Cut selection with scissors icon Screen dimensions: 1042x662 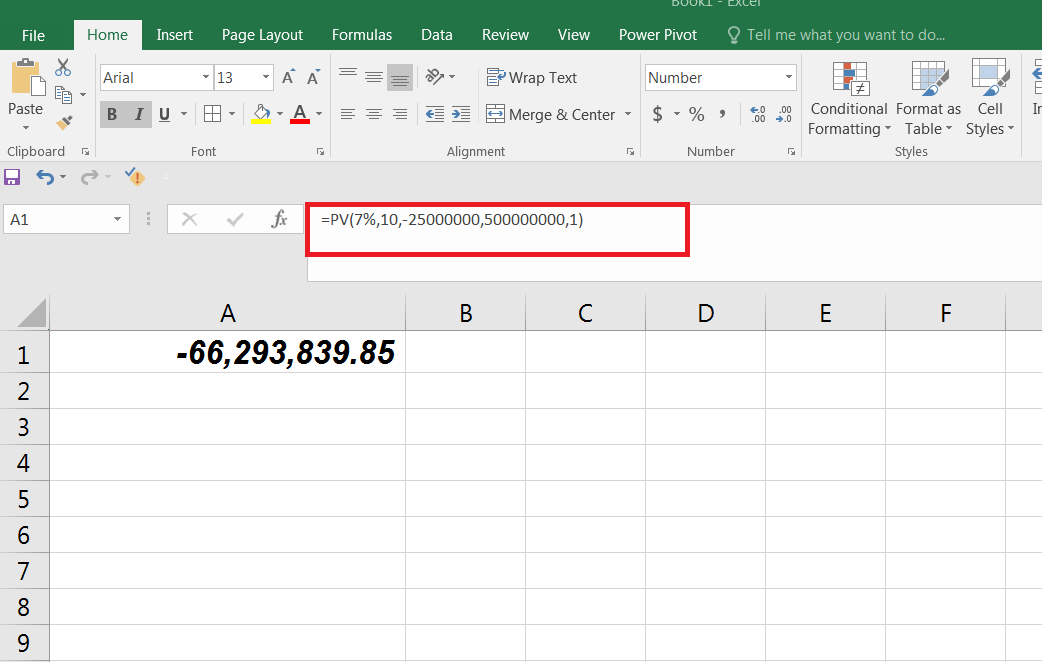click(63, 67)
